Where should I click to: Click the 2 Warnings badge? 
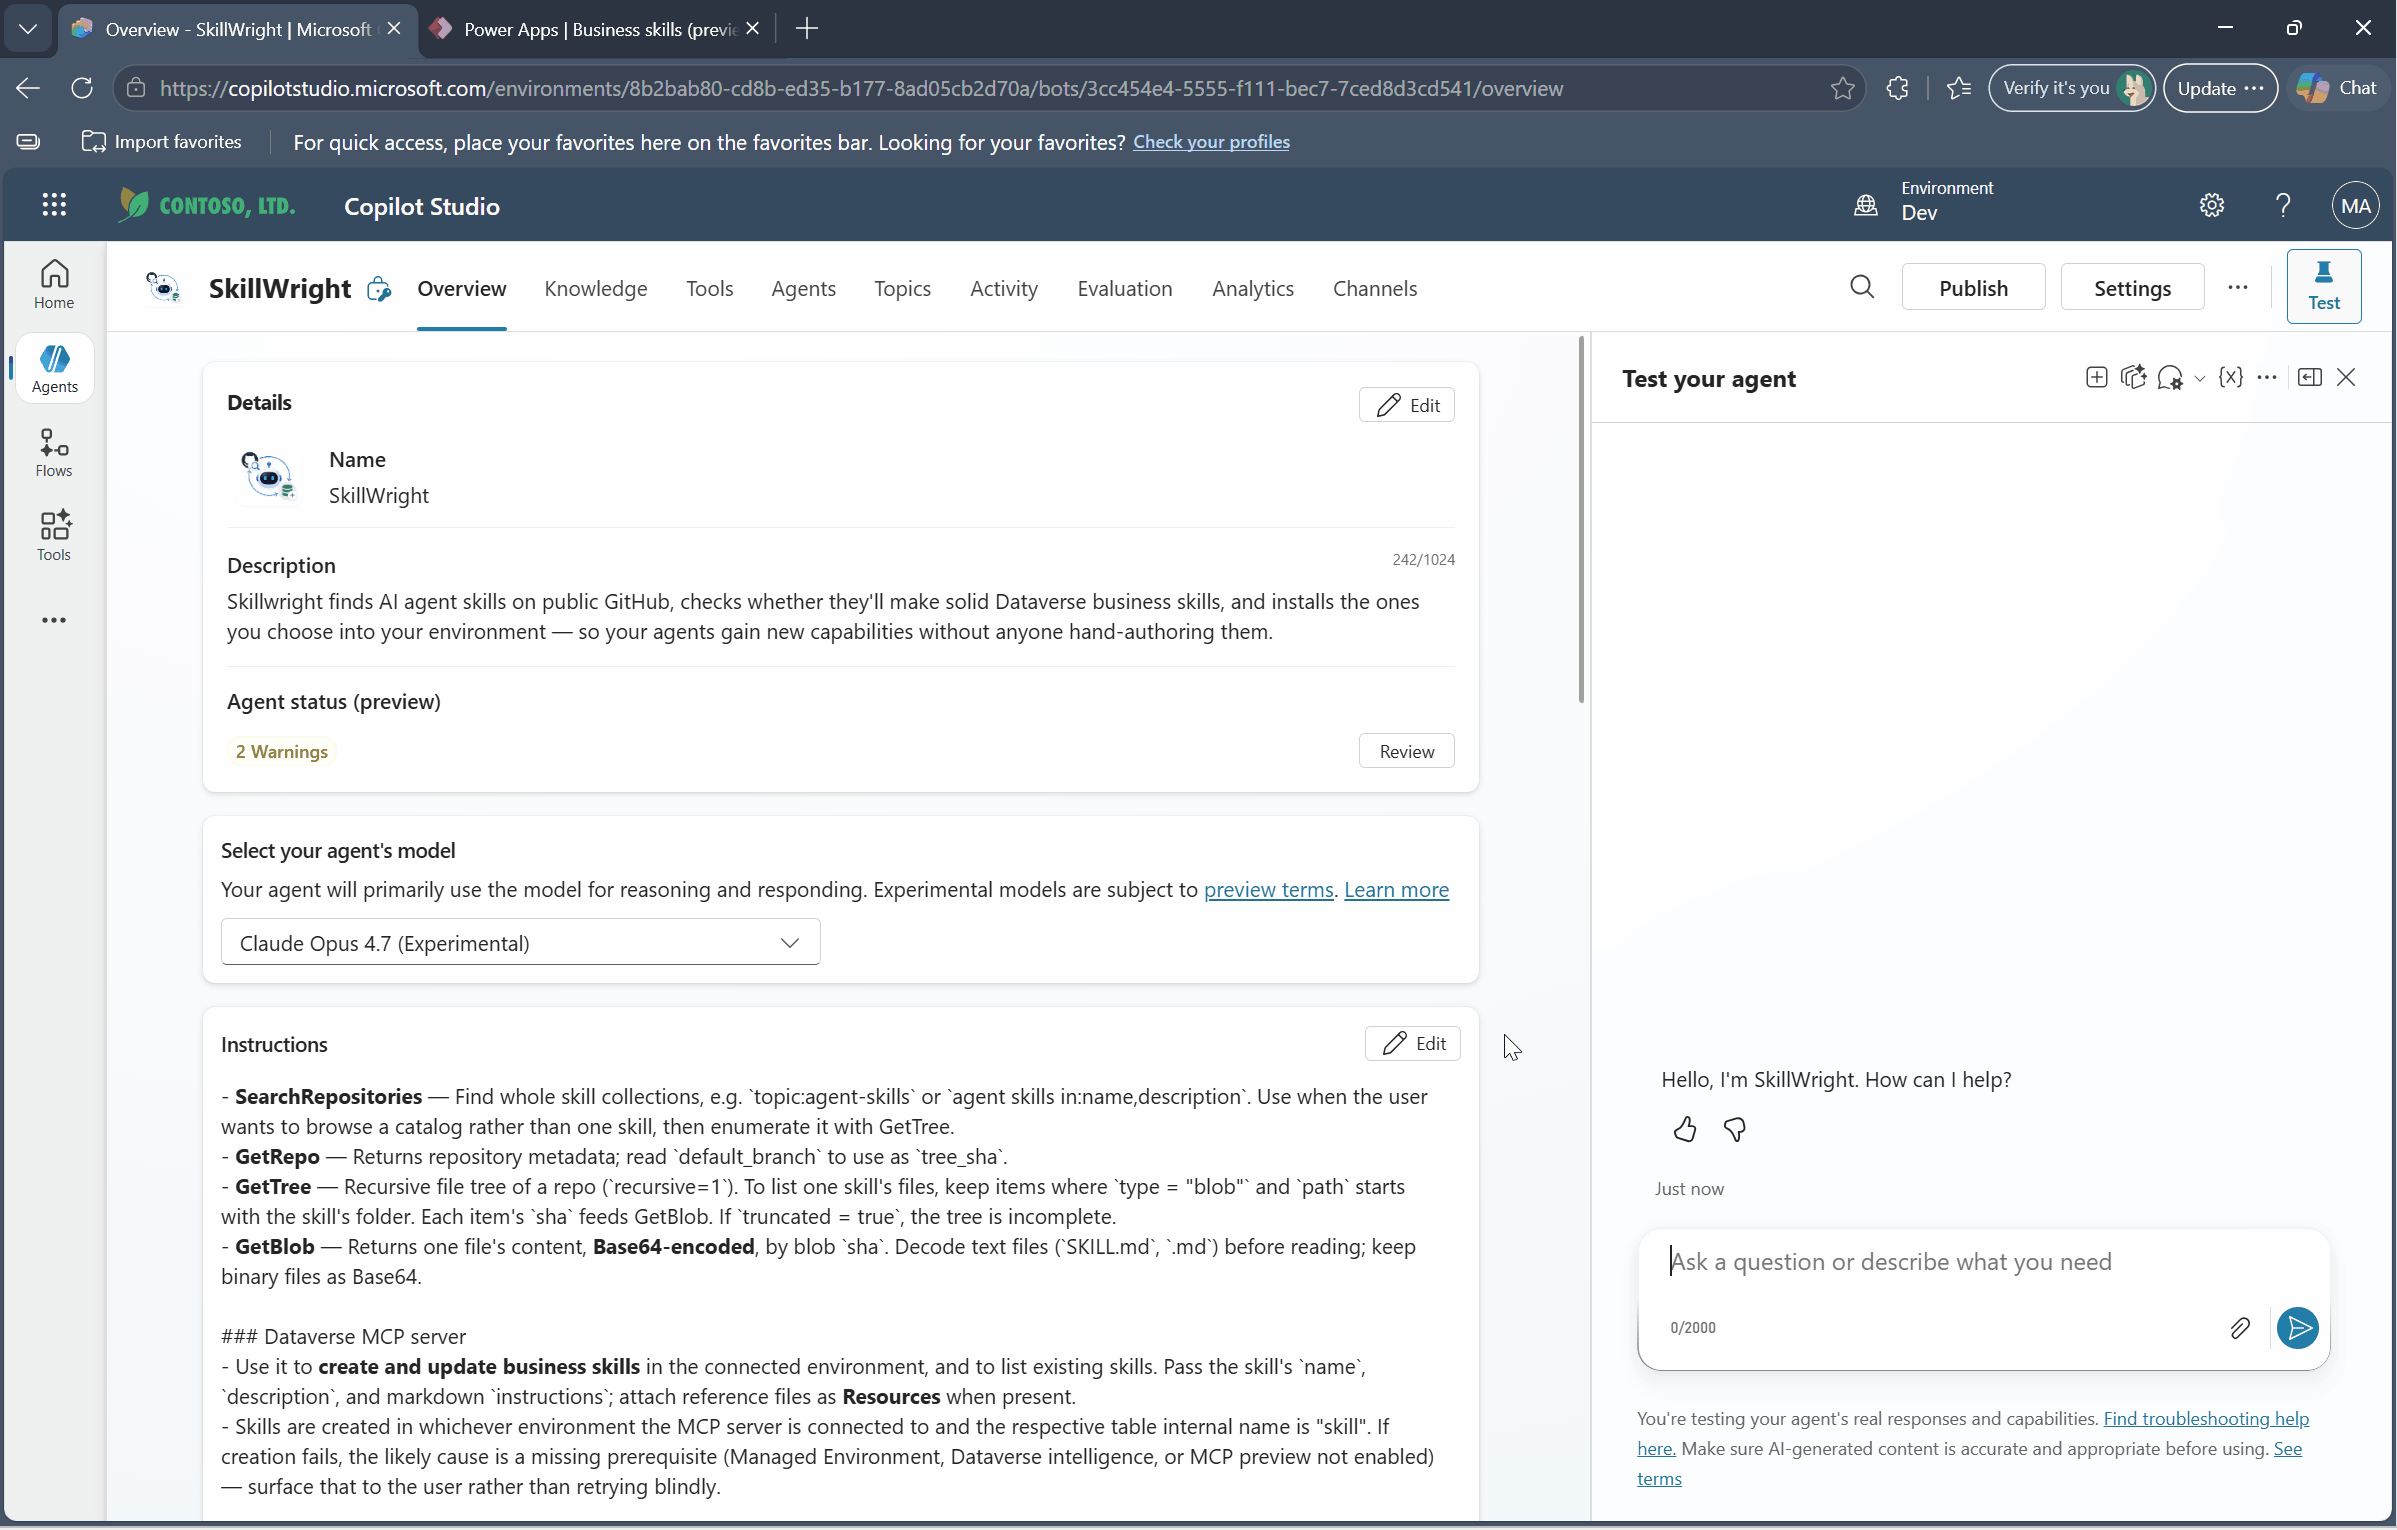tap(281, 751)
